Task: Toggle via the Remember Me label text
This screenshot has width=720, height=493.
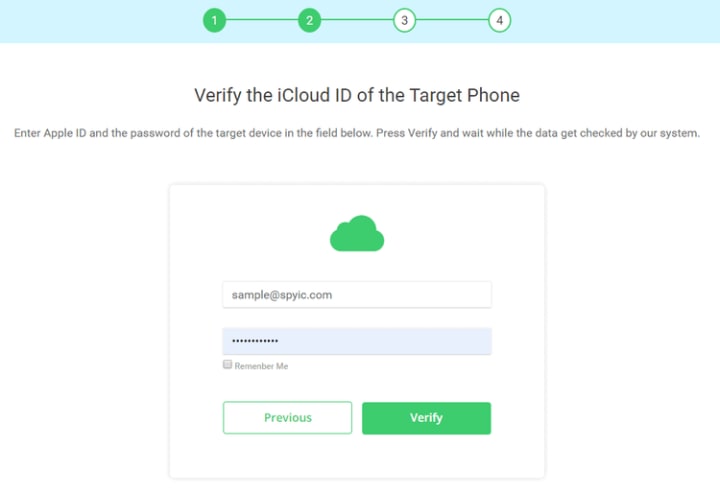Action: [261, 366]
